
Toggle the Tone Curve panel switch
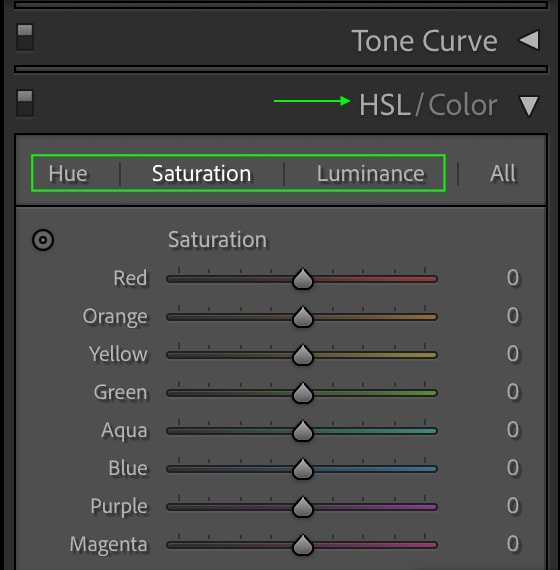click(x=25, y=37)
